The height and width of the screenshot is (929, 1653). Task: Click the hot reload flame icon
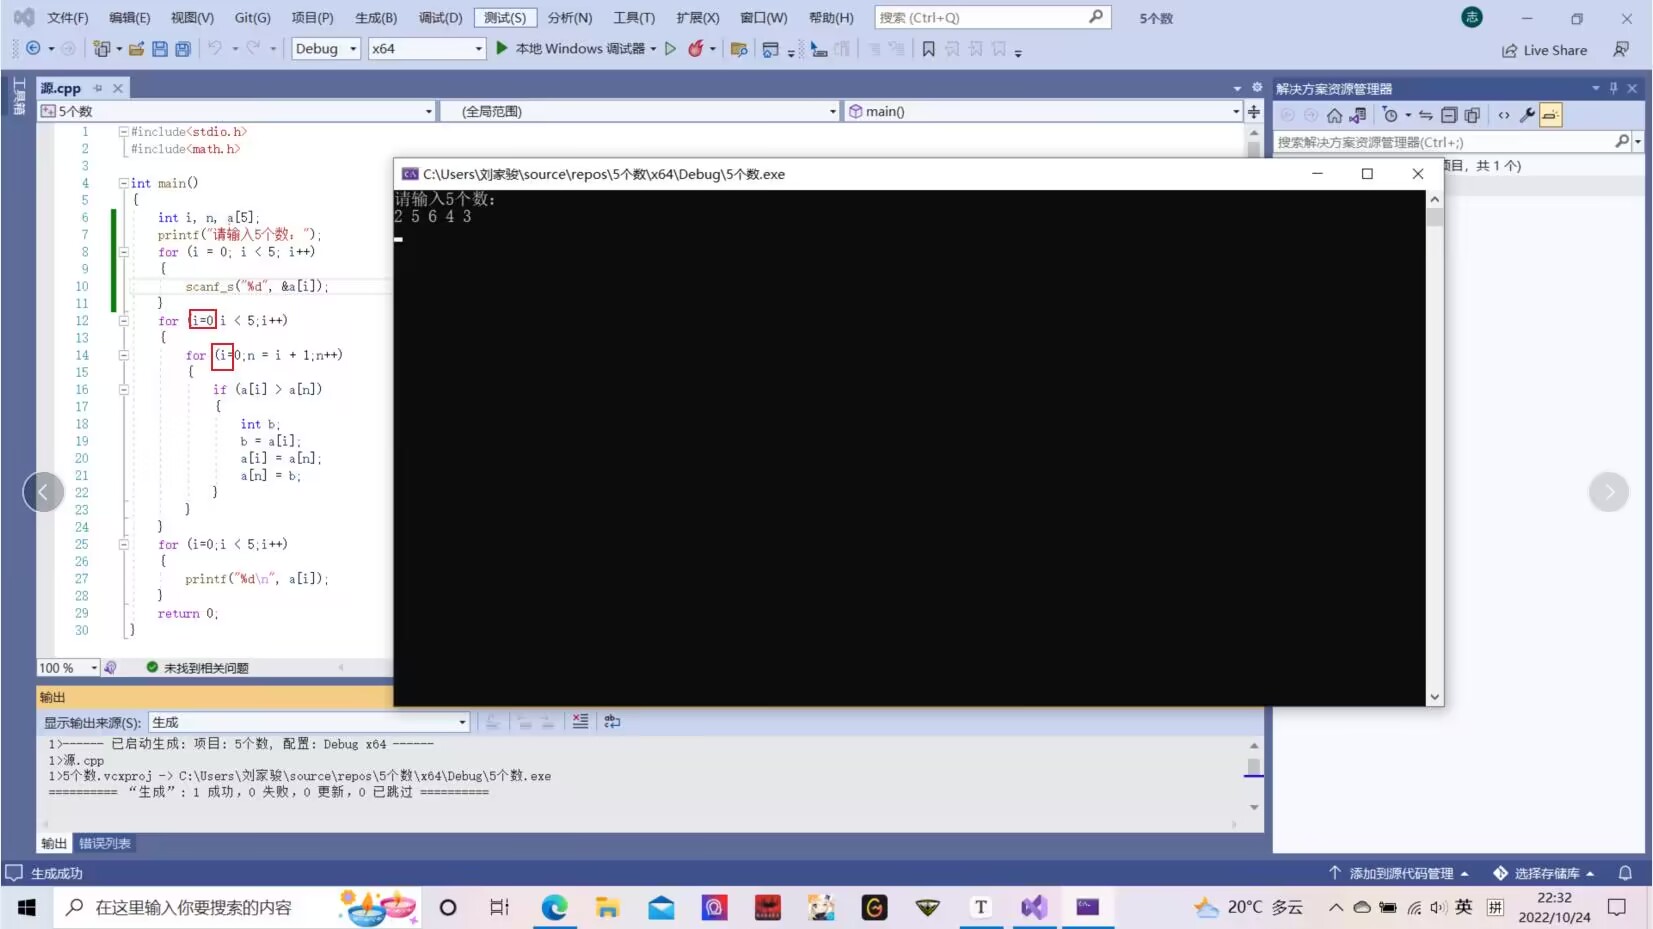point(696,48)
